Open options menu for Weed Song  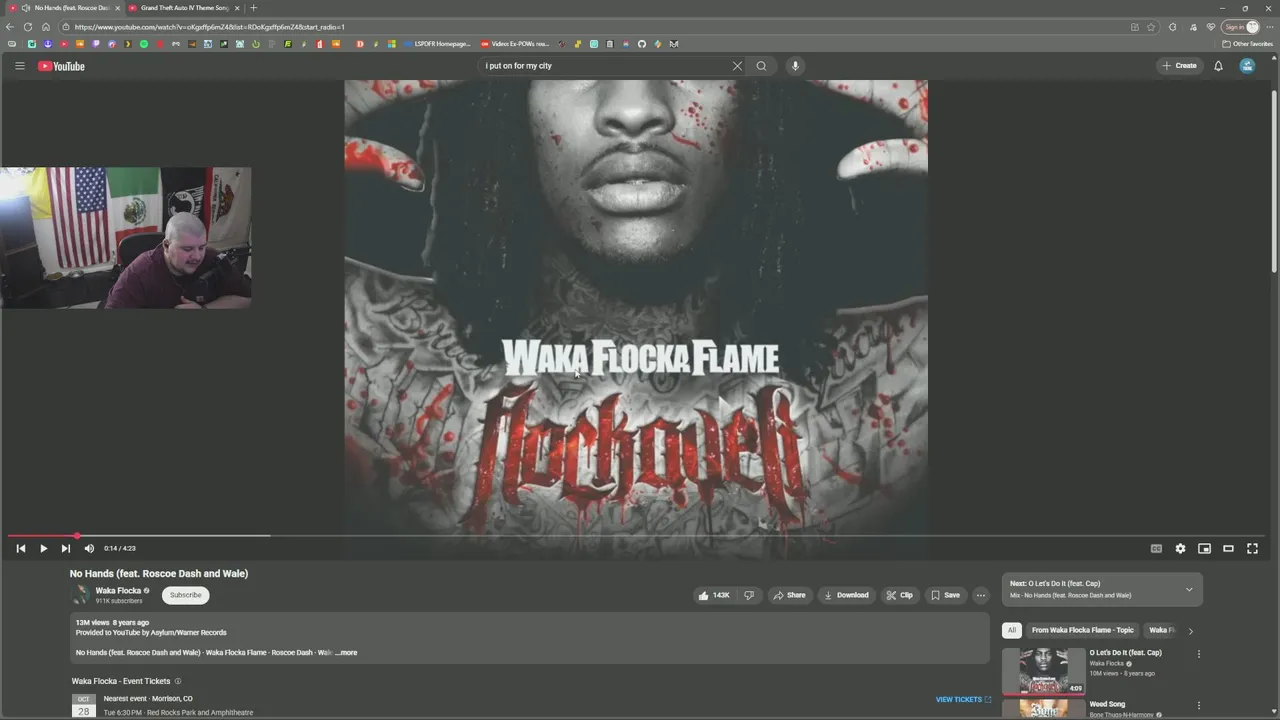[1199, 706]
